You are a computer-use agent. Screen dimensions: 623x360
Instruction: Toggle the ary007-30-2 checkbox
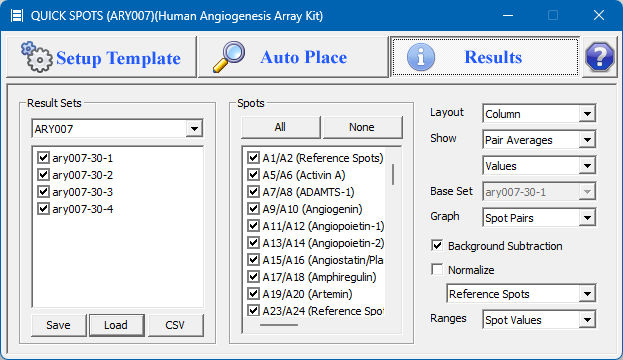pos(43,175)
